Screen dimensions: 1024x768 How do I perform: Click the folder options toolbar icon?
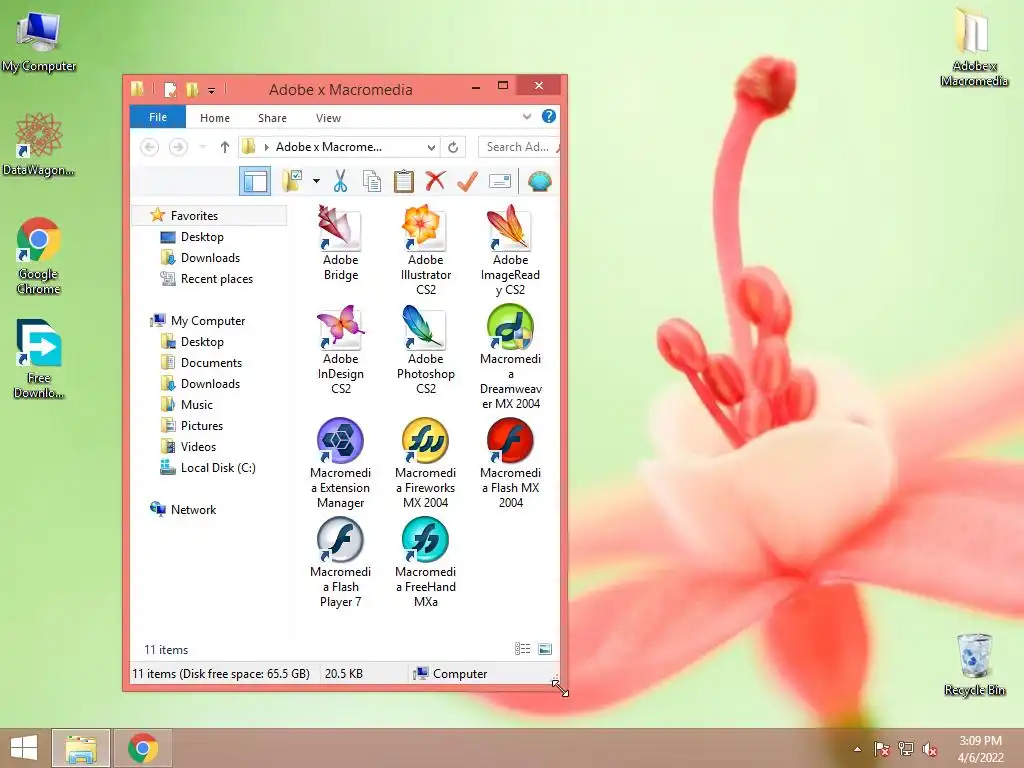coord(292,181)
